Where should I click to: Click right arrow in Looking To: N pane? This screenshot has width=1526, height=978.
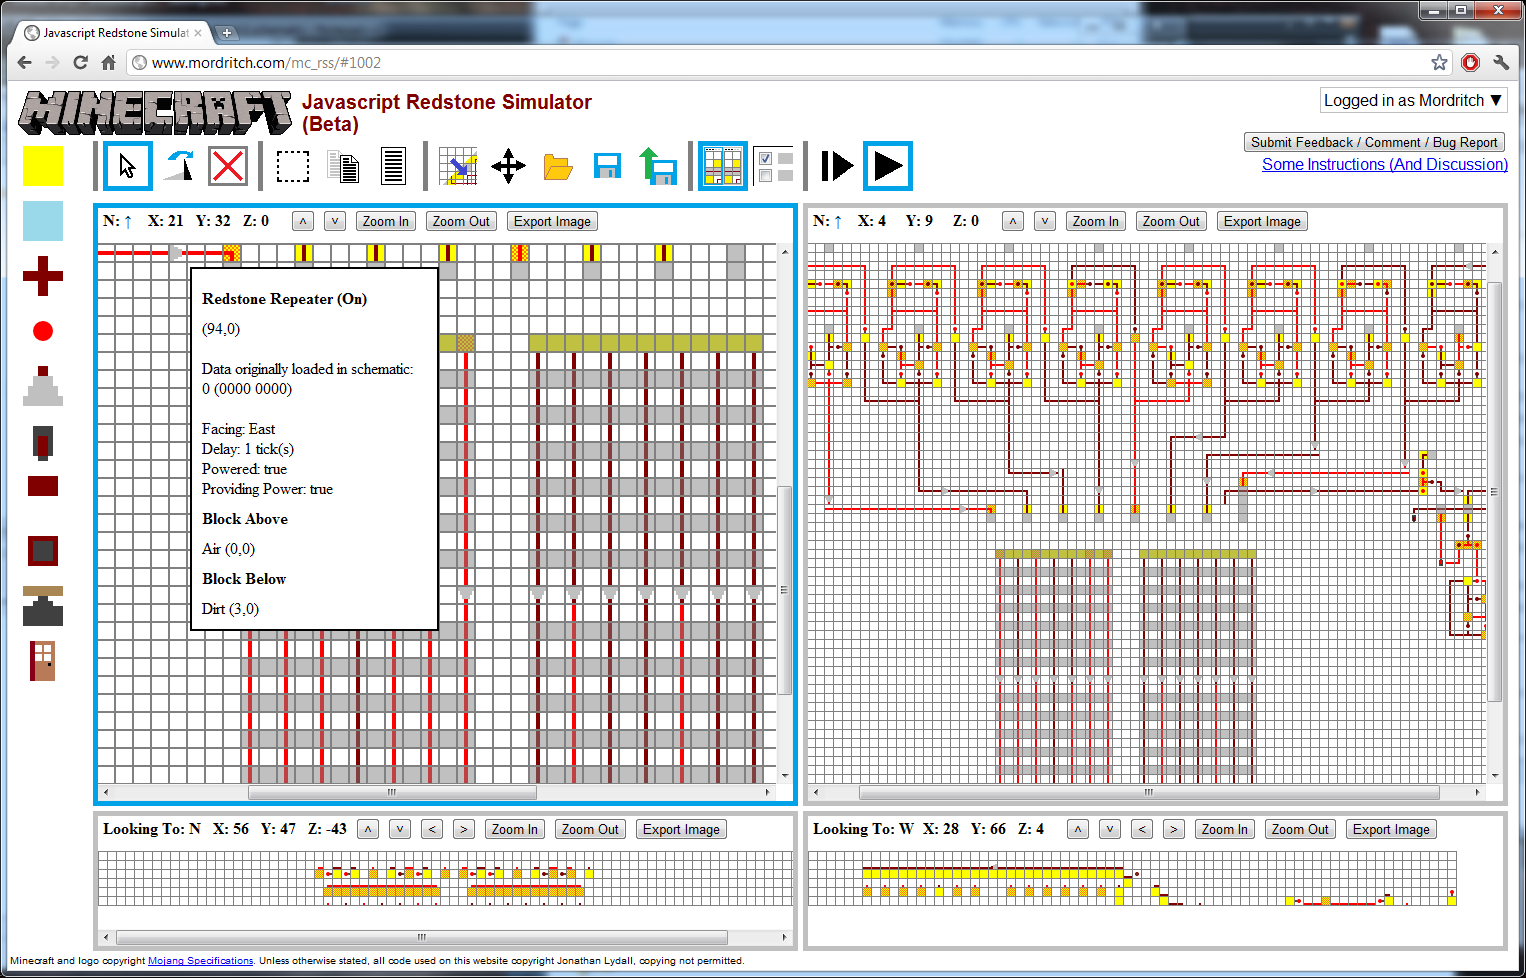click(463, 829)
